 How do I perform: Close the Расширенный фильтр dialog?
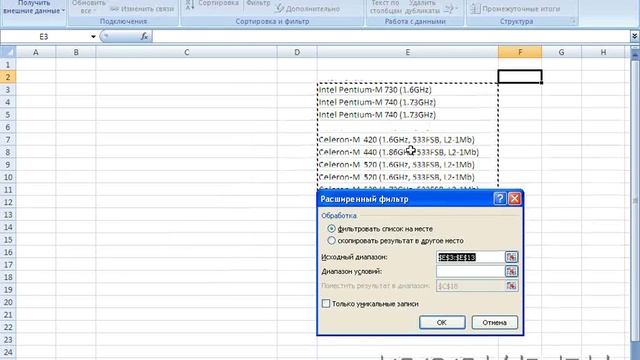coord(514,199)
